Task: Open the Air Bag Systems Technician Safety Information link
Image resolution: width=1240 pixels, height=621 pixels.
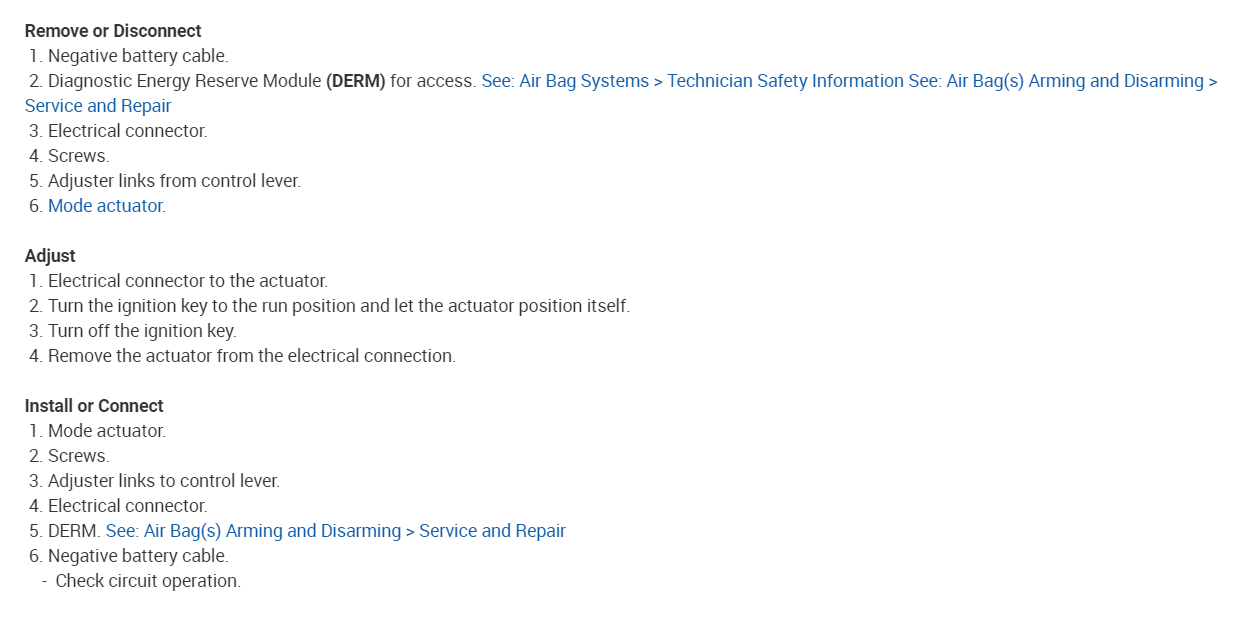Action: [693, 81]
